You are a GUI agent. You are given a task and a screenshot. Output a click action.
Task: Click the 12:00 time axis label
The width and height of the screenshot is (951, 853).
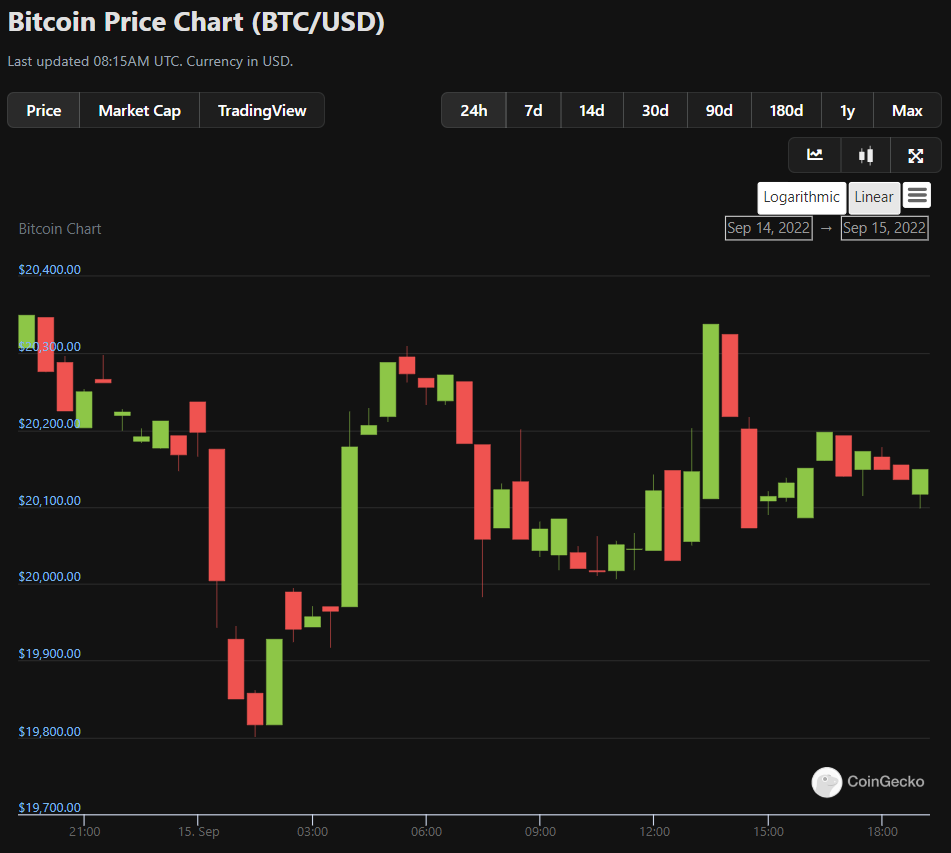[x=654, y=832]
